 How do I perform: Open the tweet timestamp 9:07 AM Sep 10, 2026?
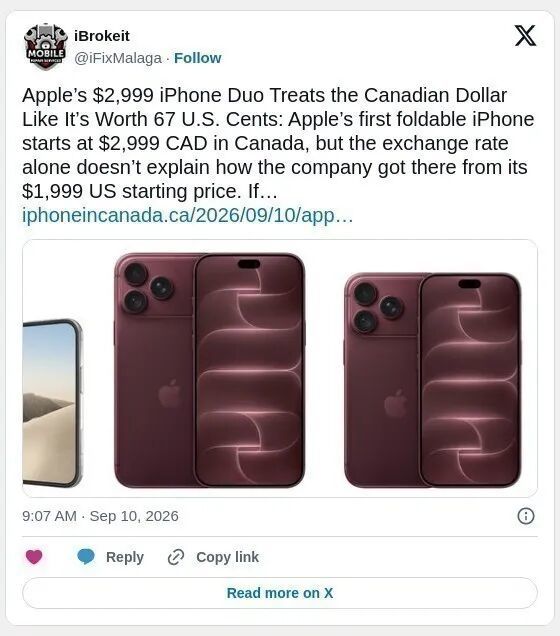pyautogui.click(x=100, y=516)
